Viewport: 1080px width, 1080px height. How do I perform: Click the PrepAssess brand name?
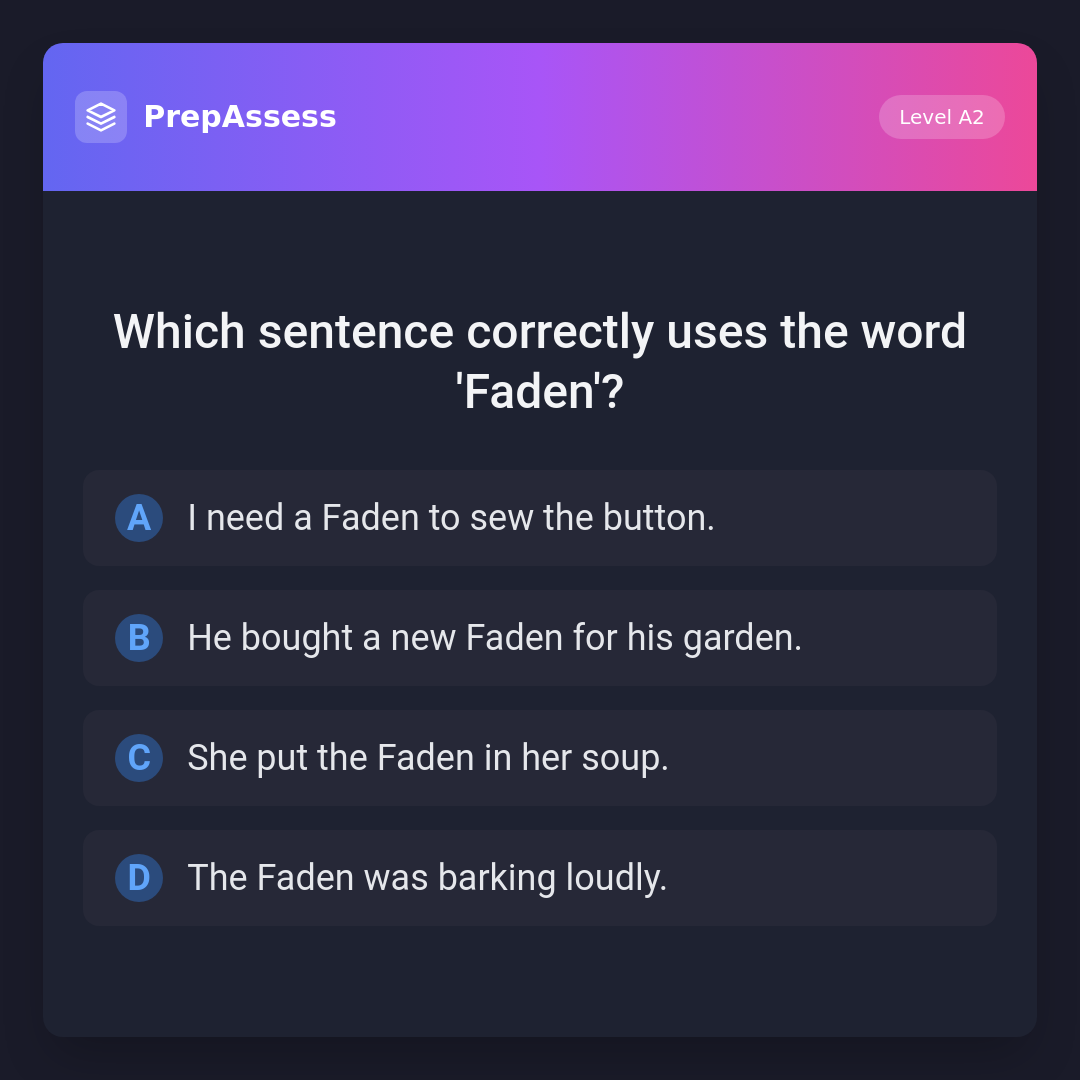point(240,117)
